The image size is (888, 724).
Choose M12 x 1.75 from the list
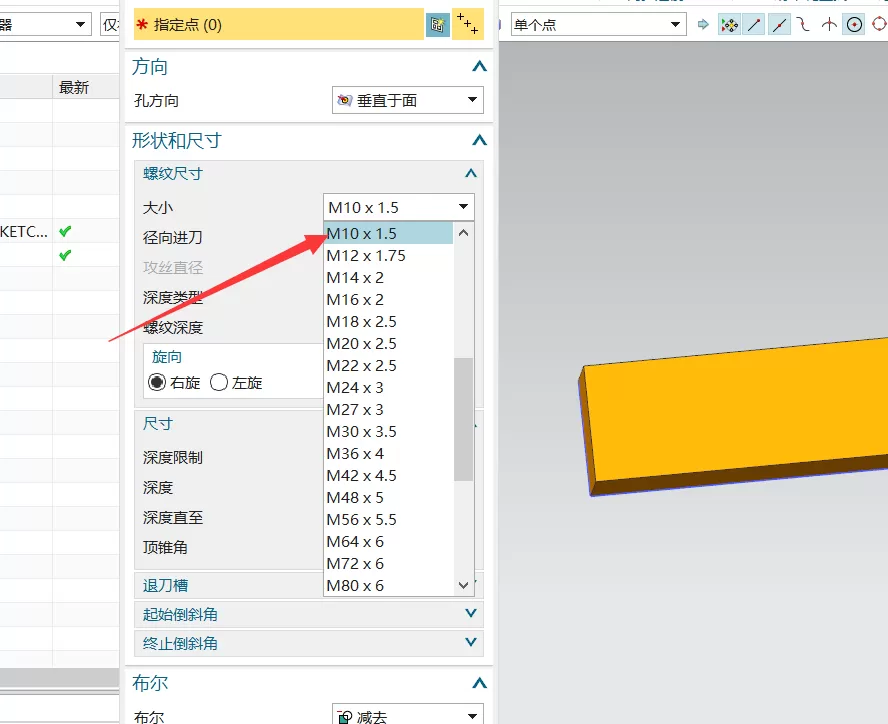pyautogui.click(x=388, y=255)
